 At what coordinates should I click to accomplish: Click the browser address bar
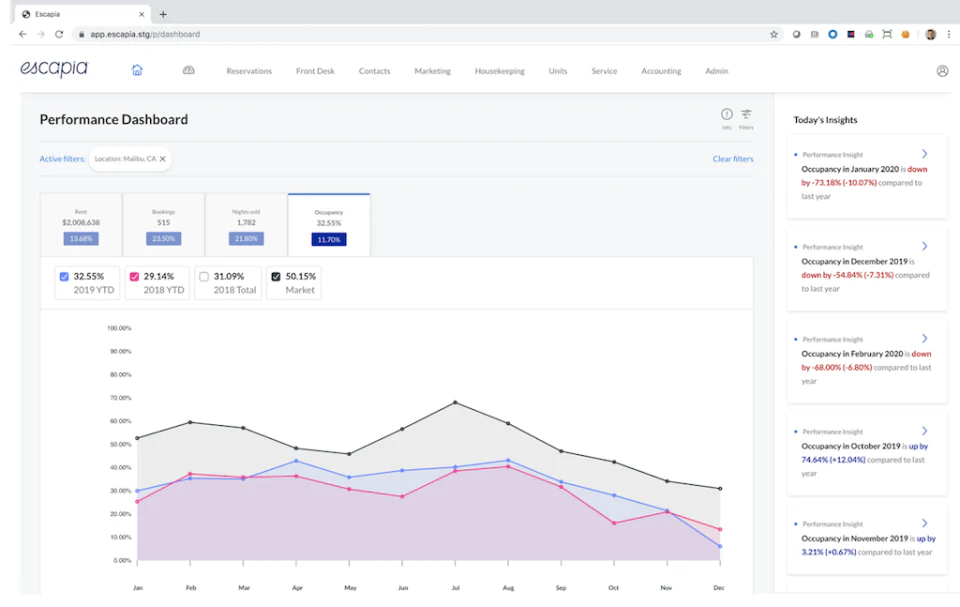click(400, 34)
